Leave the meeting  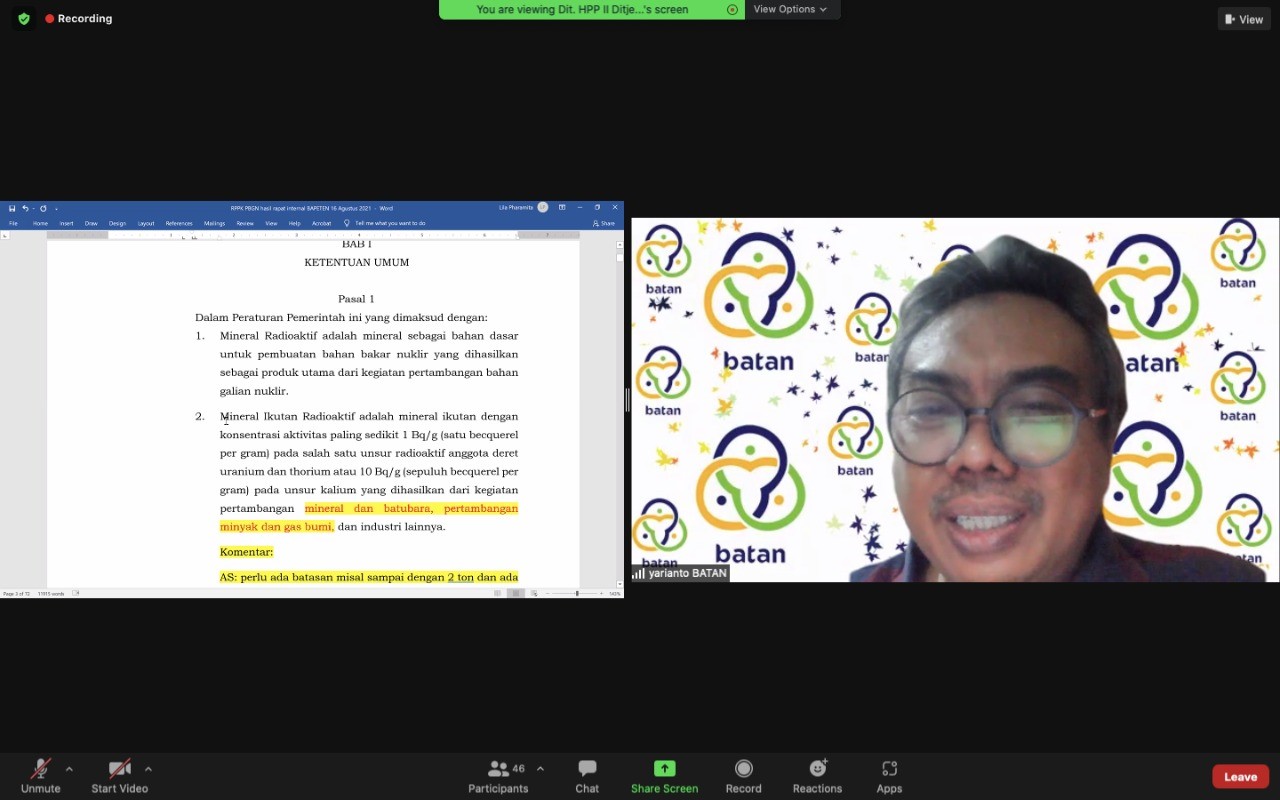(1240, 776)
